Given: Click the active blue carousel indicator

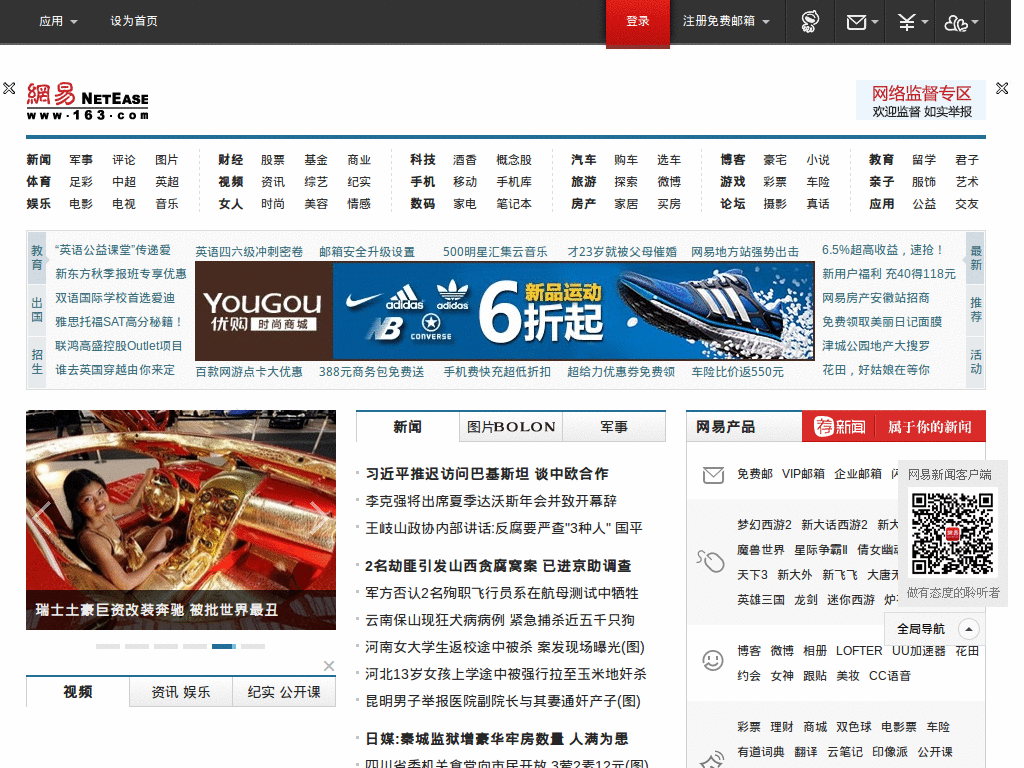Looking at the screenshot, I should [223, 647].
